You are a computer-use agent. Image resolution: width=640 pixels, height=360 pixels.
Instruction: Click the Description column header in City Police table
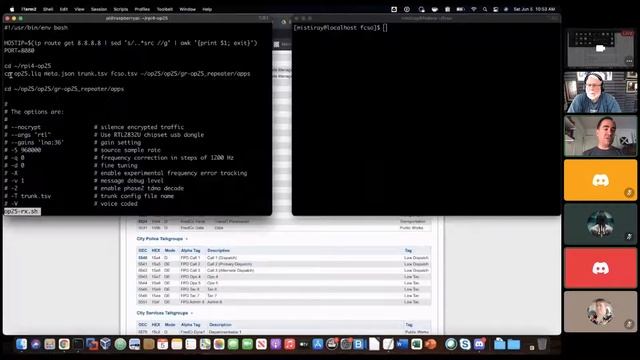pos(218,250)
